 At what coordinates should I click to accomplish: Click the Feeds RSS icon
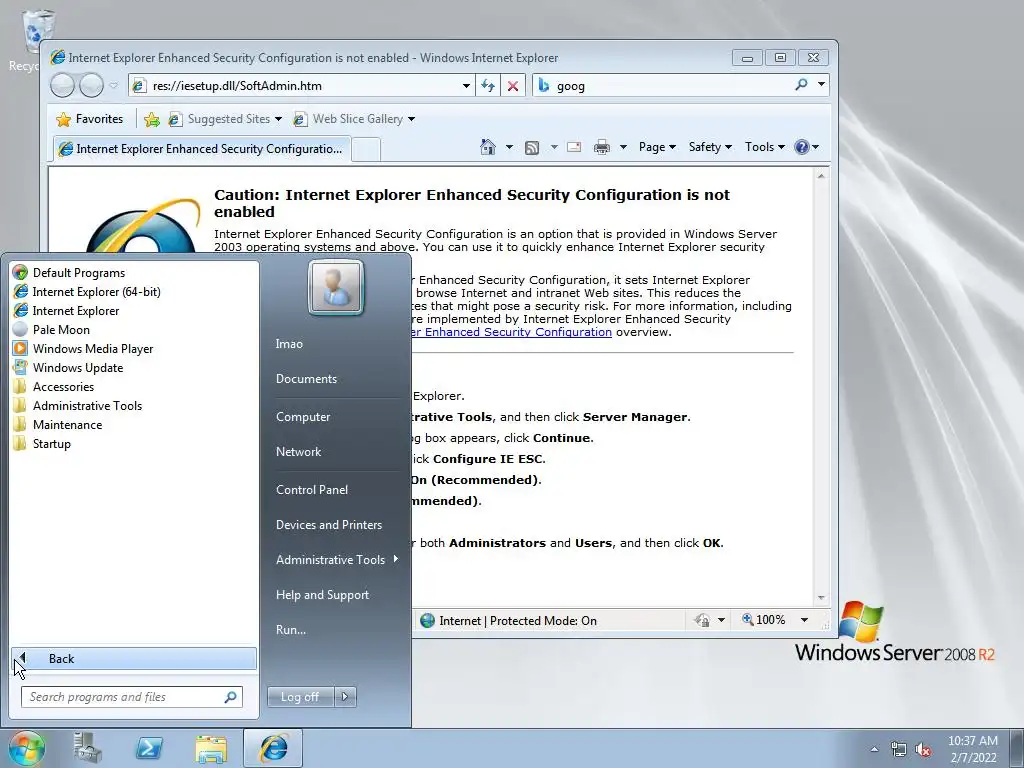[532, 148]
